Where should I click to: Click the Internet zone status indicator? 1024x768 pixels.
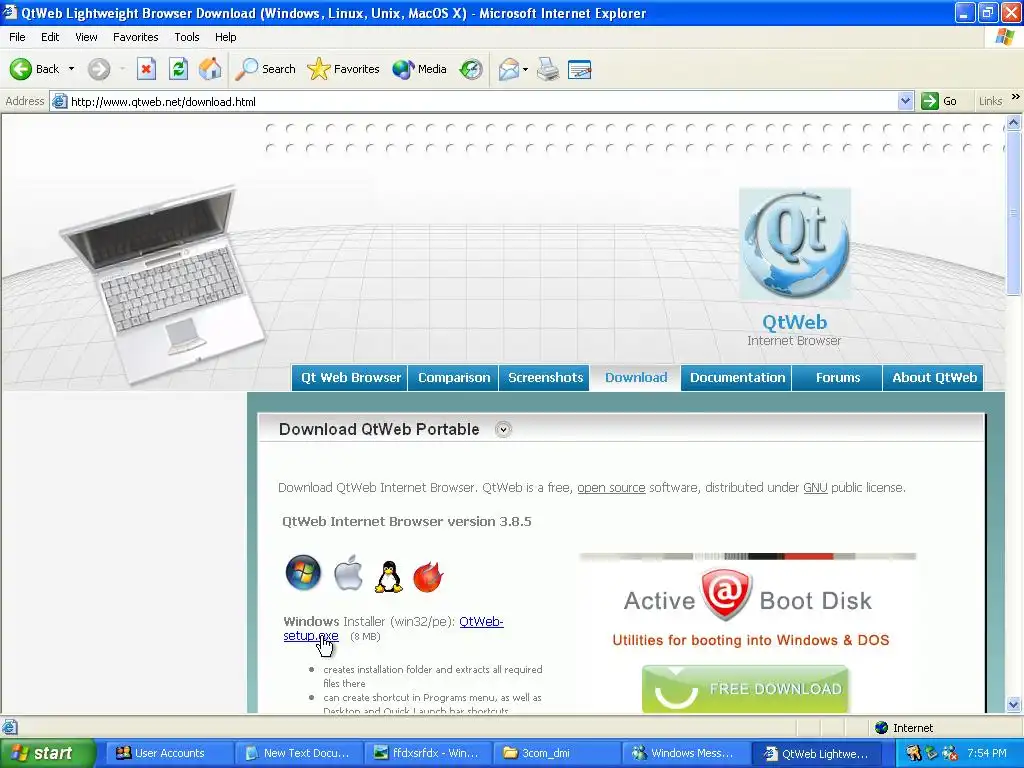904,728
